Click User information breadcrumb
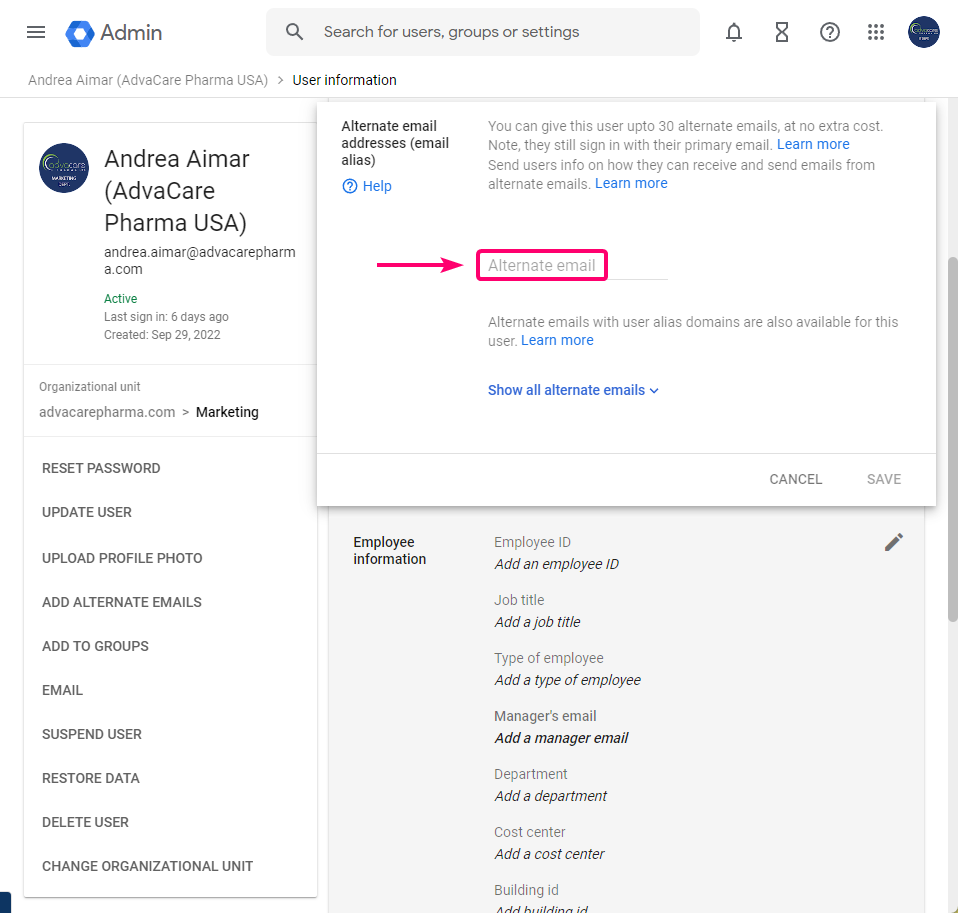 click(344, 80)
